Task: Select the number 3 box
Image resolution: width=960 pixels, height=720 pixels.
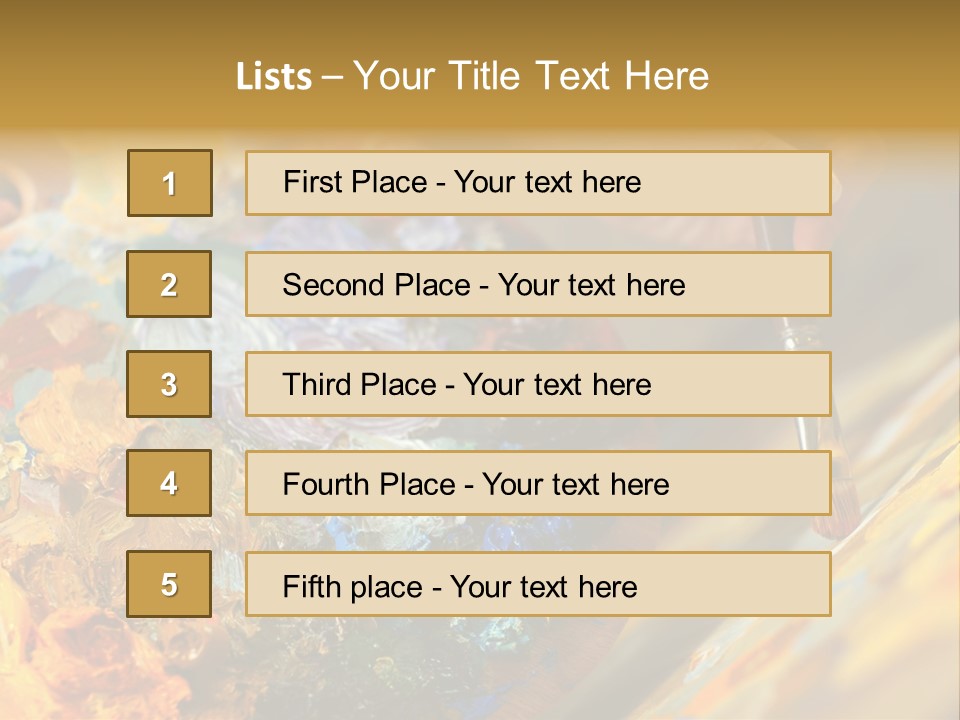Action: [x=169, y=384]
